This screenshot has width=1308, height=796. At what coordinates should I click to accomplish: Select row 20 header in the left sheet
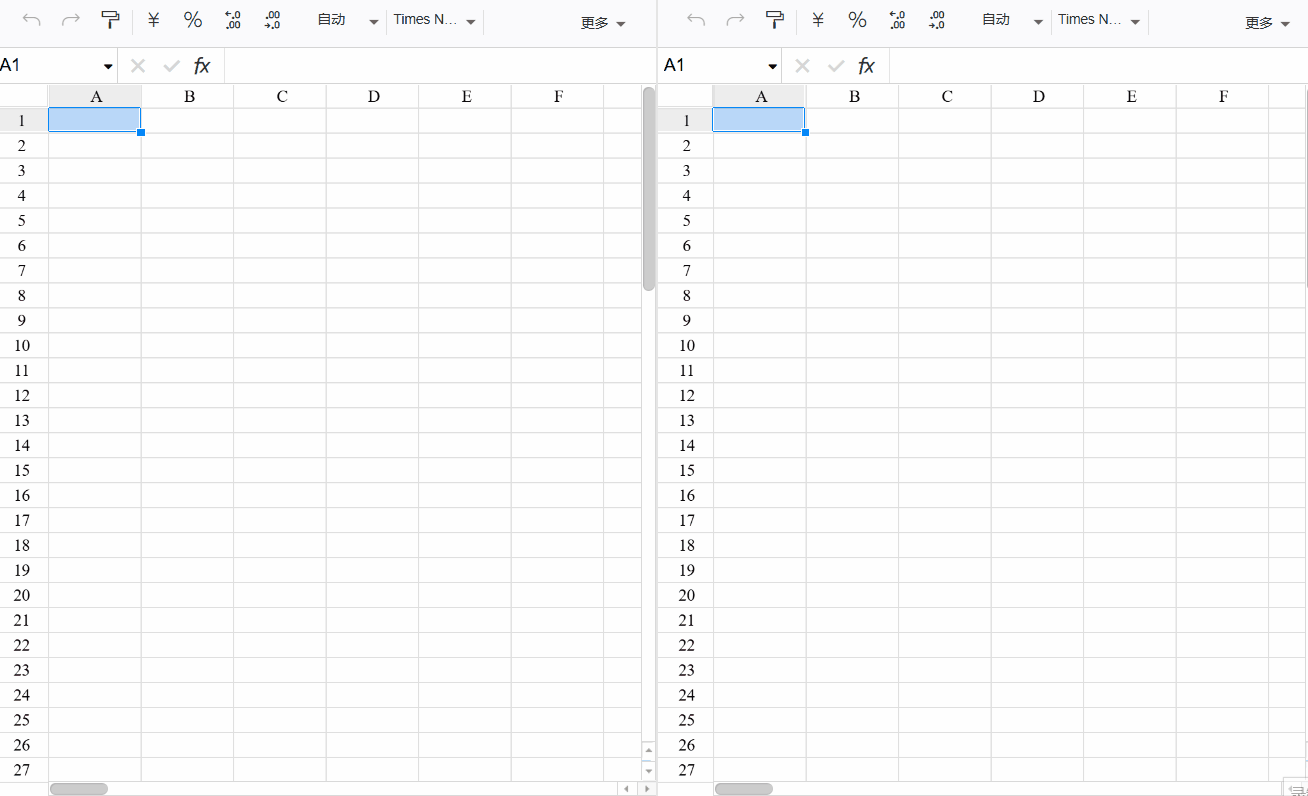click(x=22, y=596)
